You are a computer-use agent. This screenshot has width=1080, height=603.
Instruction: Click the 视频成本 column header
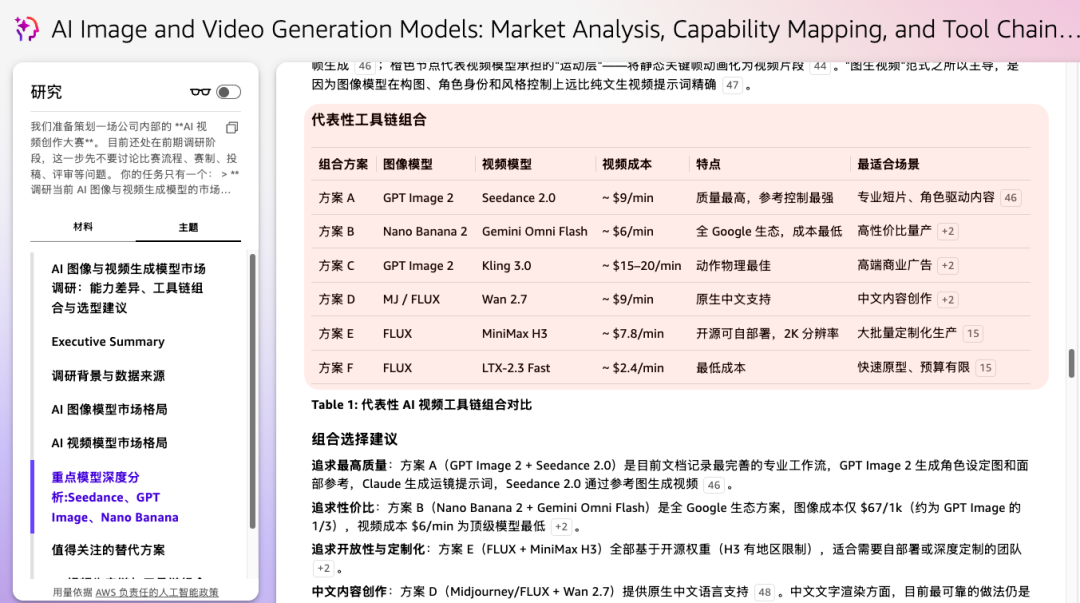627,164
